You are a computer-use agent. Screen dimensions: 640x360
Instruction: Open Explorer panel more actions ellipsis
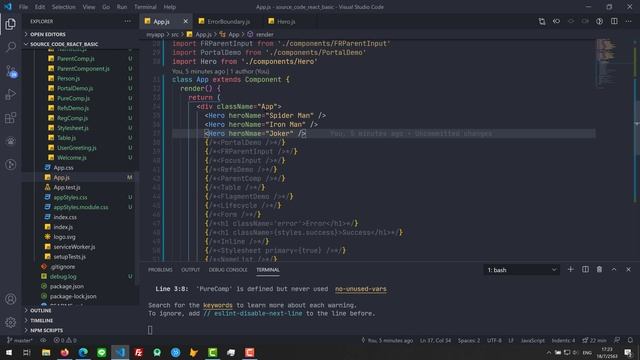[128, 21]
